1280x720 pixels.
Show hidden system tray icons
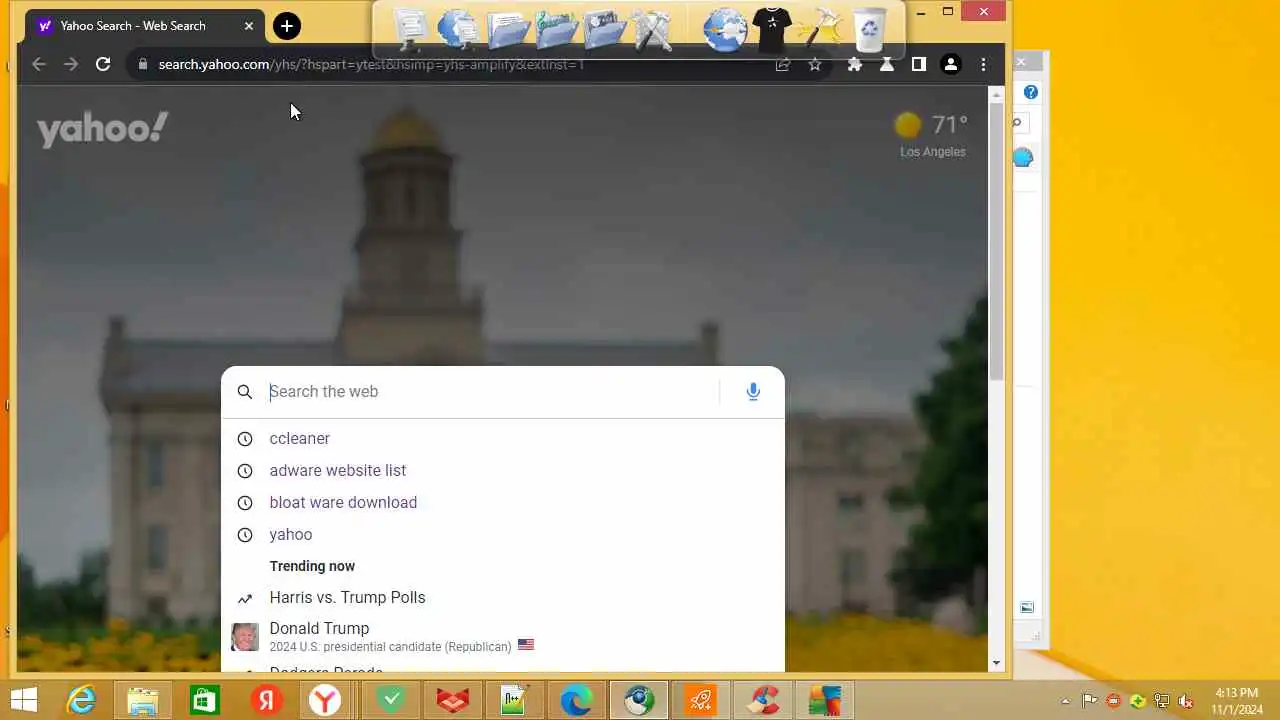click(x=1065, y=701)
